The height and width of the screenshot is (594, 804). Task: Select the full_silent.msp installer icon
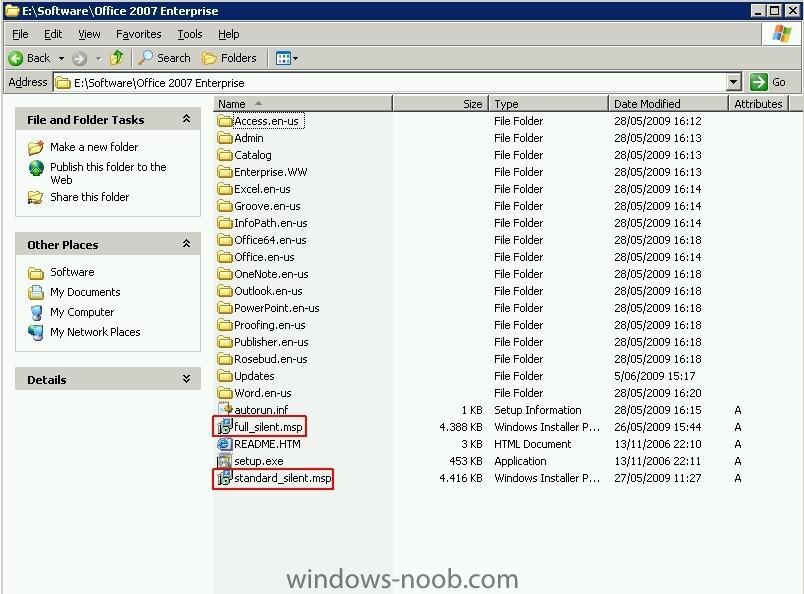pyautogui.click(x=225, y=427)
